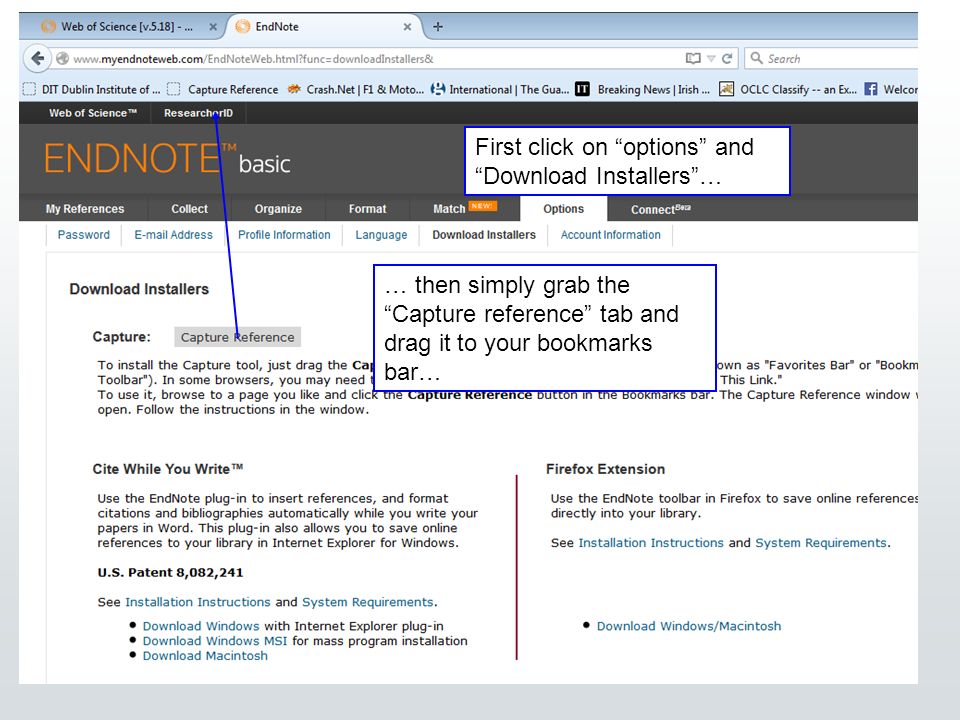Click the search magnifier icon
Screen dimensions: 960x720
757,58
